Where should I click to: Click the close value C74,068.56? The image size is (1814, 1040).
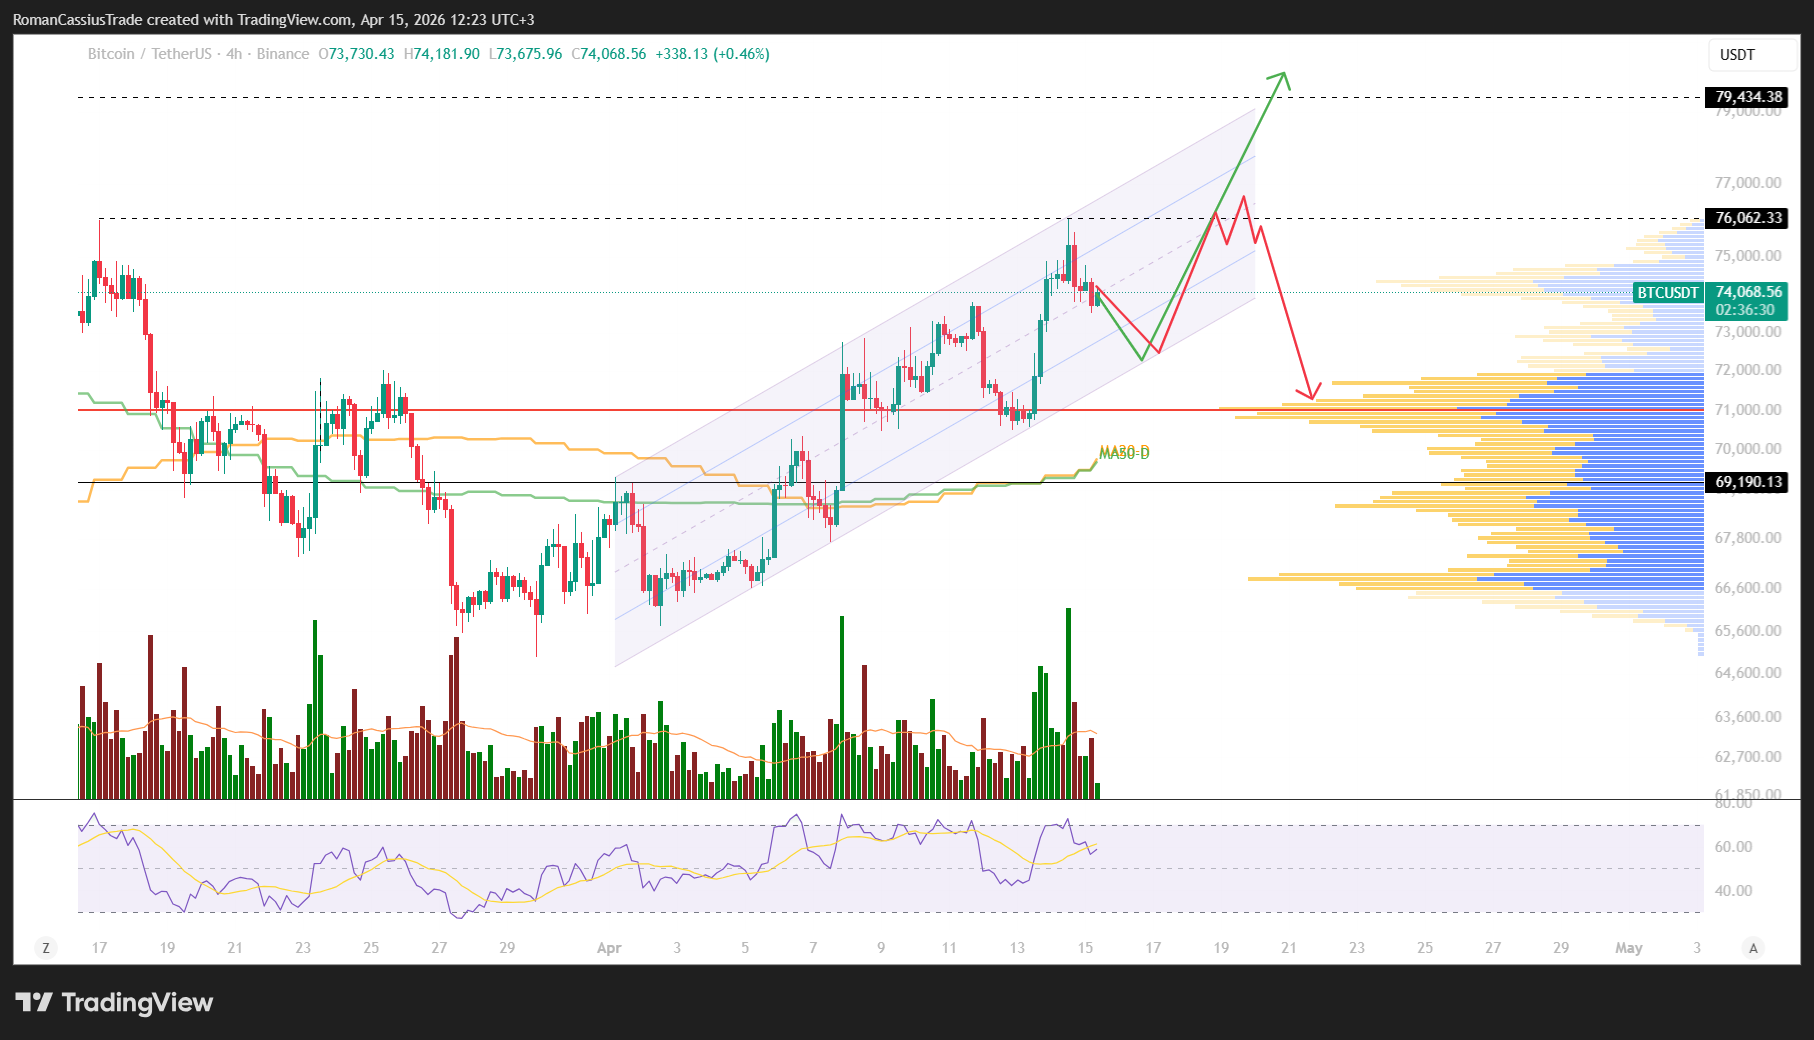tap(609, 54)
